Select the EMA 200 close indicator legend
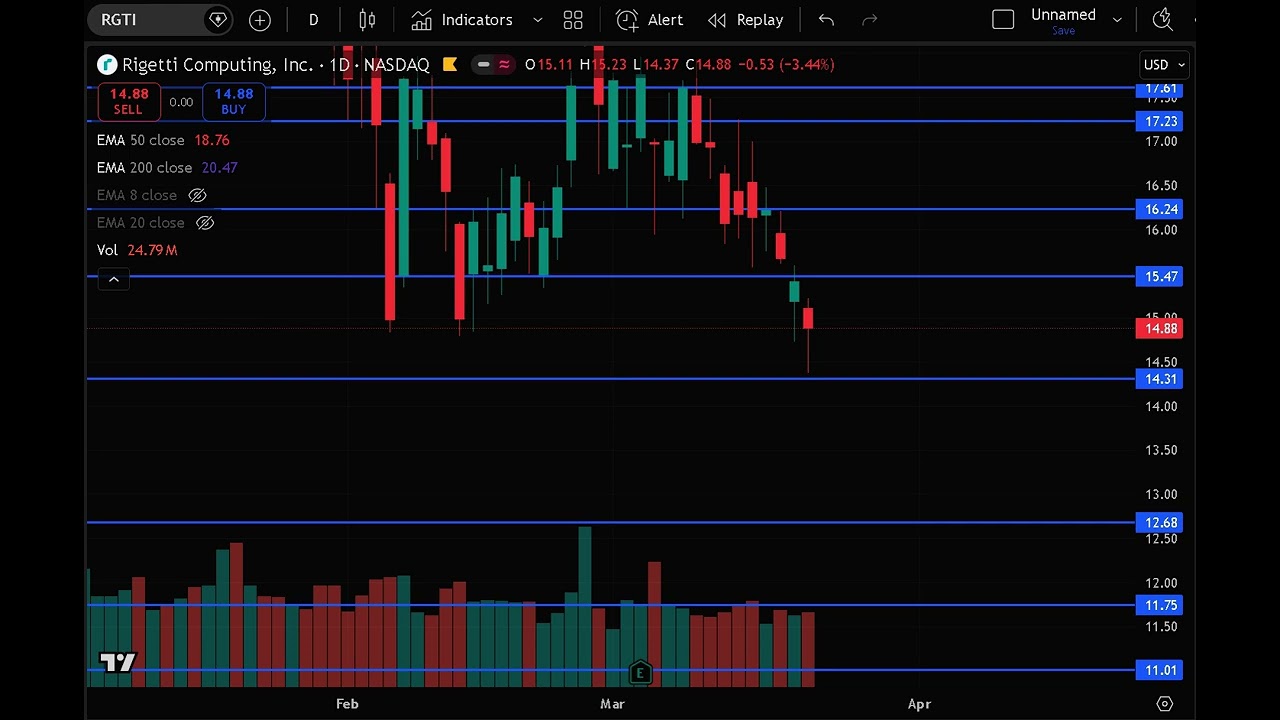 pos(167,168)
